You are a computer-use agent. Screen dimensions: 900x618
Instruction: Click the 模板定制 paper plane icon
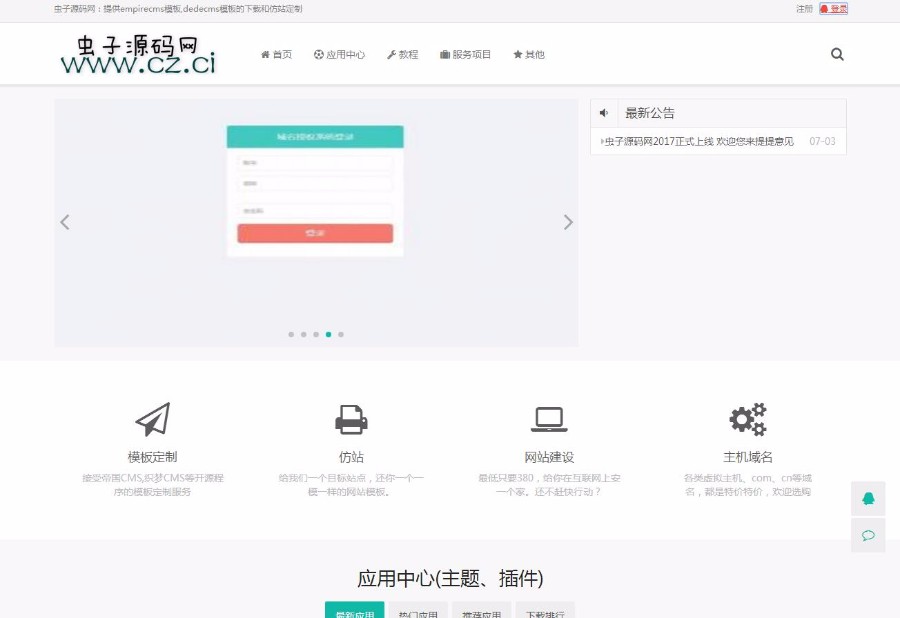coord(152,419)
